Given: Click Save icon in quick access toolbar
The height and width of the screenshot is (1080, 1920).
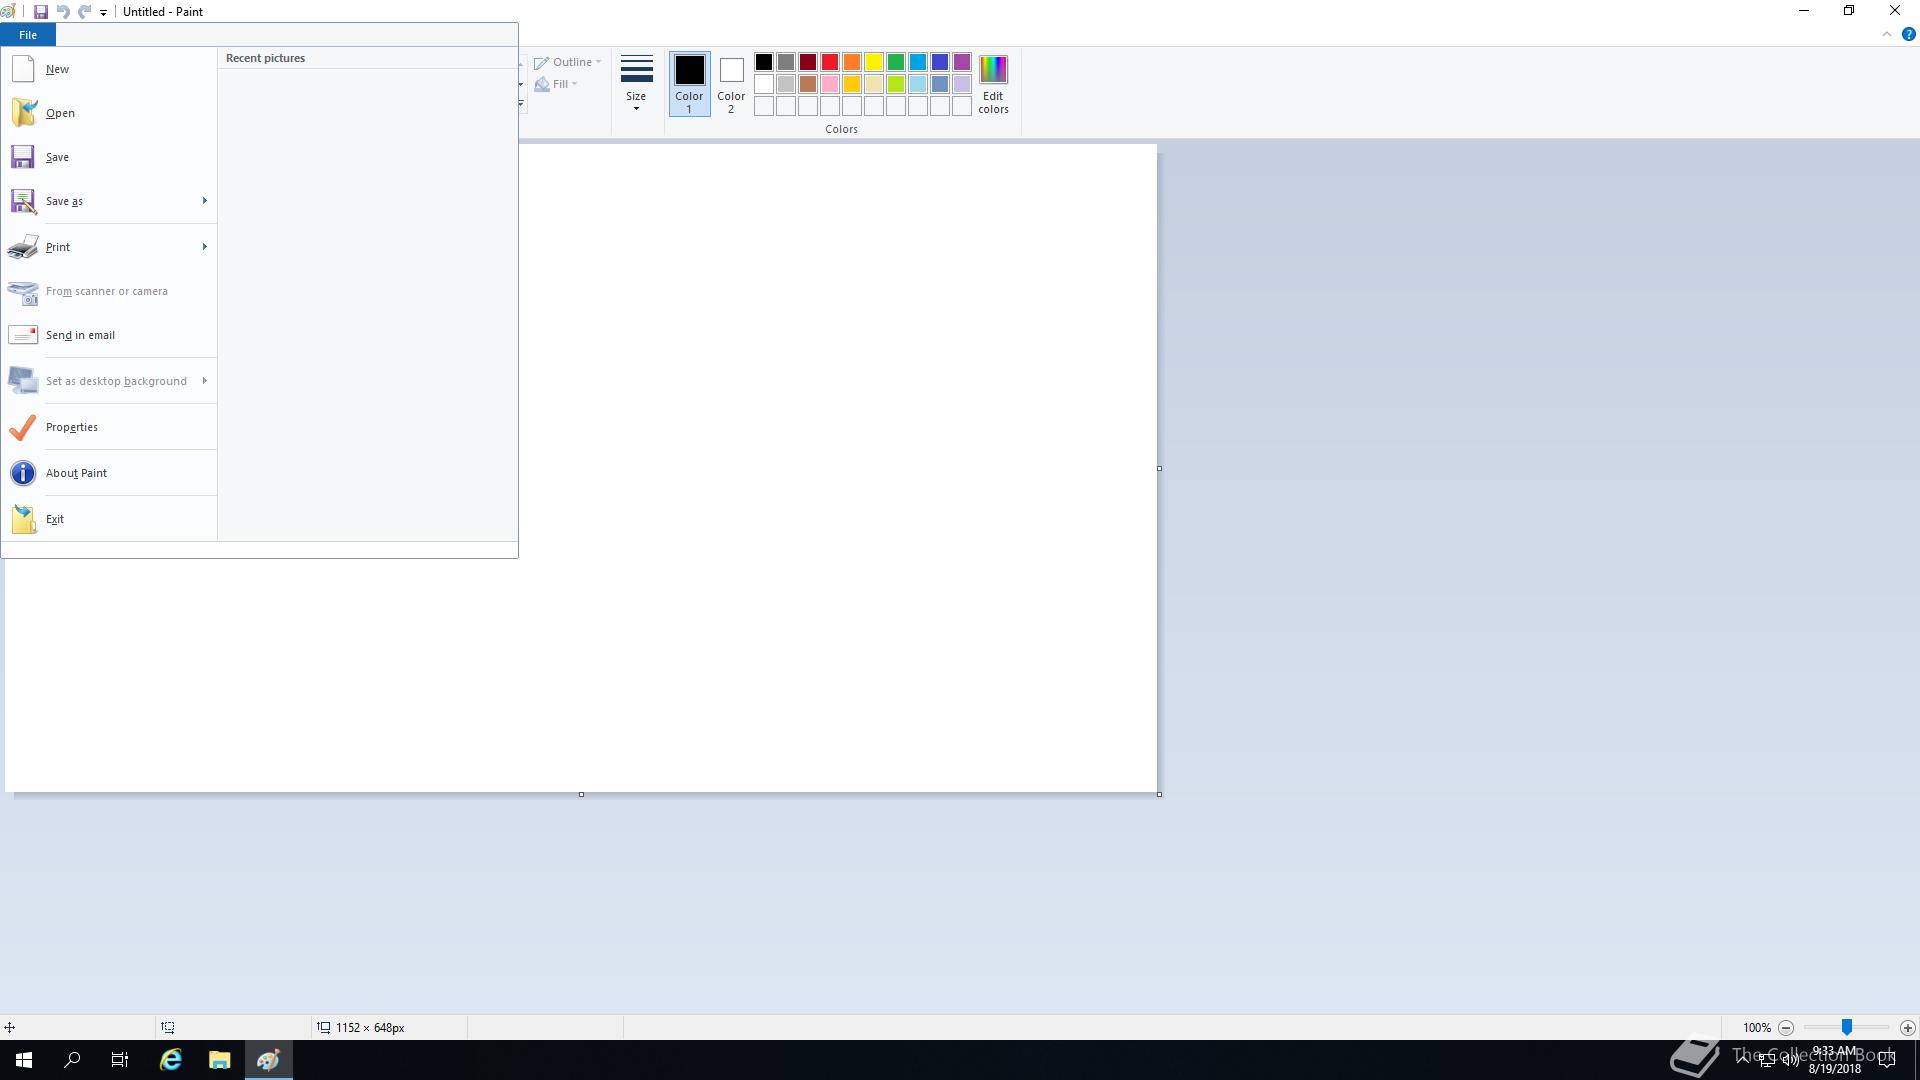Looking at the screenshot, I should pyautogui.click(x=41, y=12).
